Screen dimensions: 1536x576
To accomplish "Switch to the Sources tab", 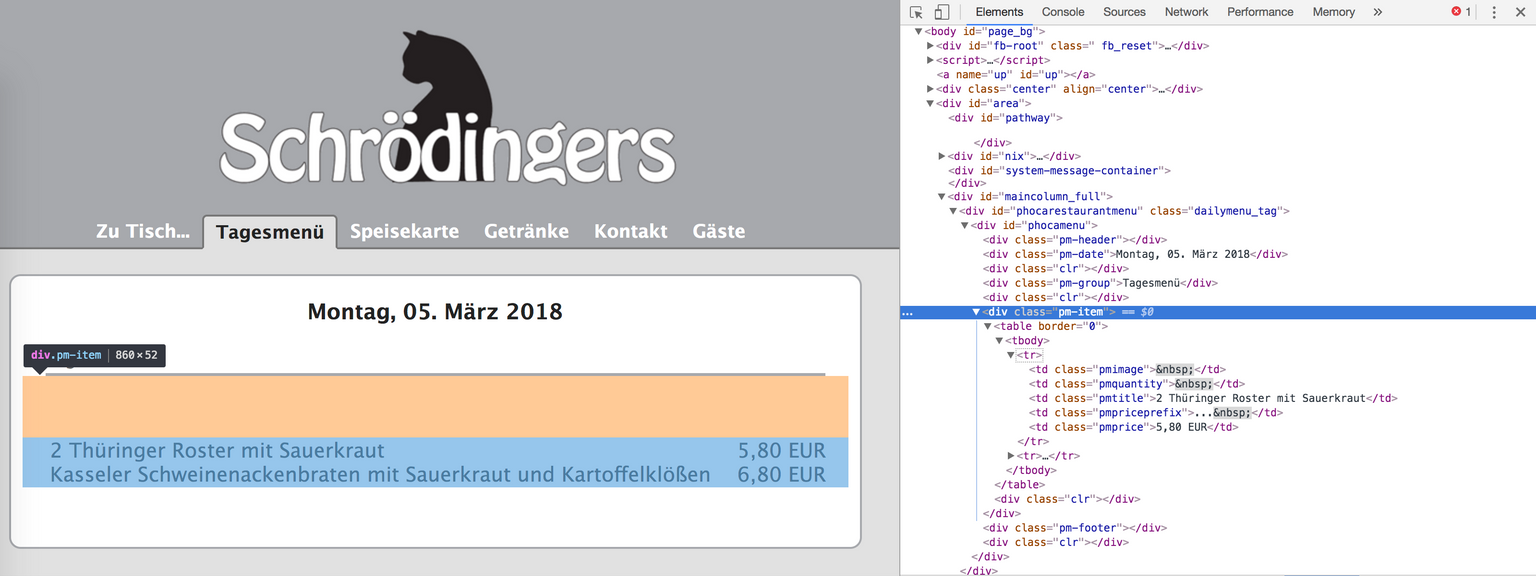I will [x=1124, y=12].
